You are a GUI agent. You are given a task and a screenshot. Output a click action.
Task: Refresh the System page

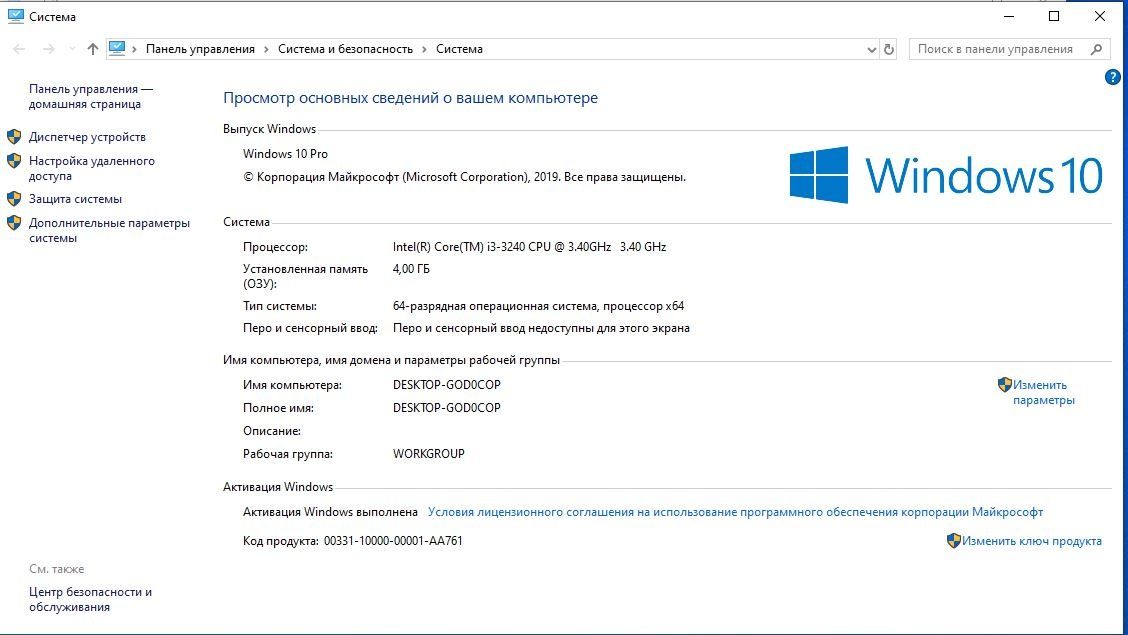889,50
